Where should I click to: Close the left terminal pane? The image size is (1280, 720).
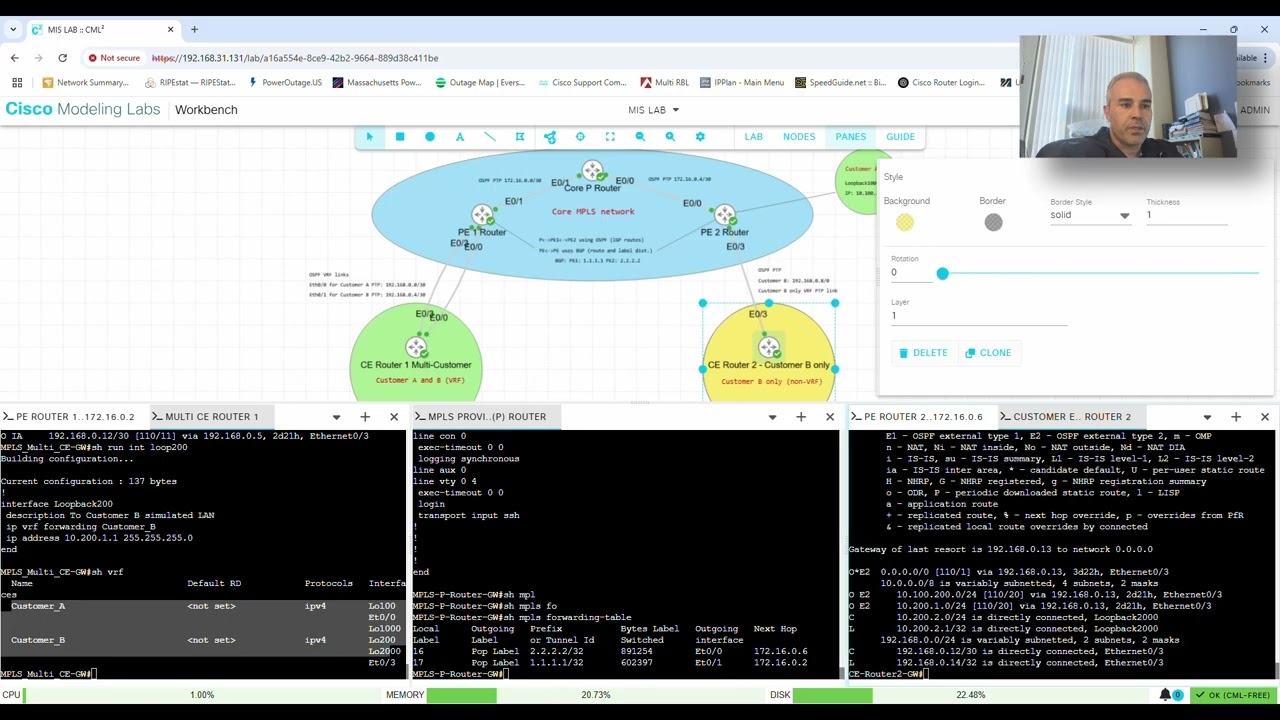point(394,416)
